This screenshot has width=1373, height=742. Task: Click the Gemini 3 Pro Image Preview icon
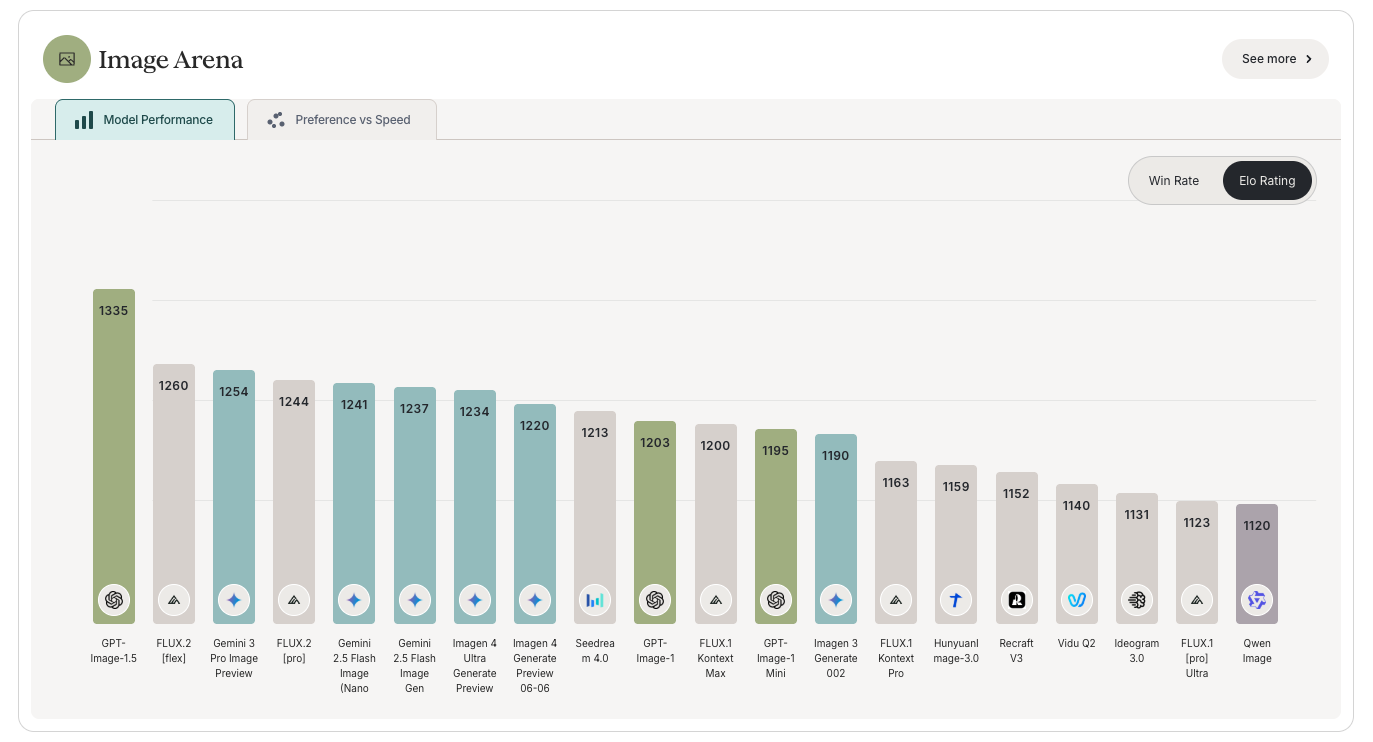pyautogui.click(x=234, y=600)
